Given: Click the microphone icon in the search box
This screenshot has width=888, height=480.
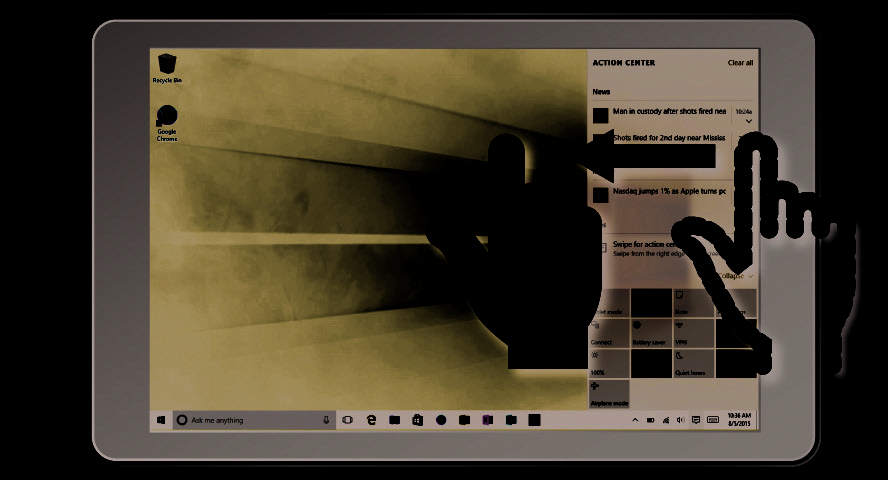Looking at the screenshot, I should tap(326, 420).
